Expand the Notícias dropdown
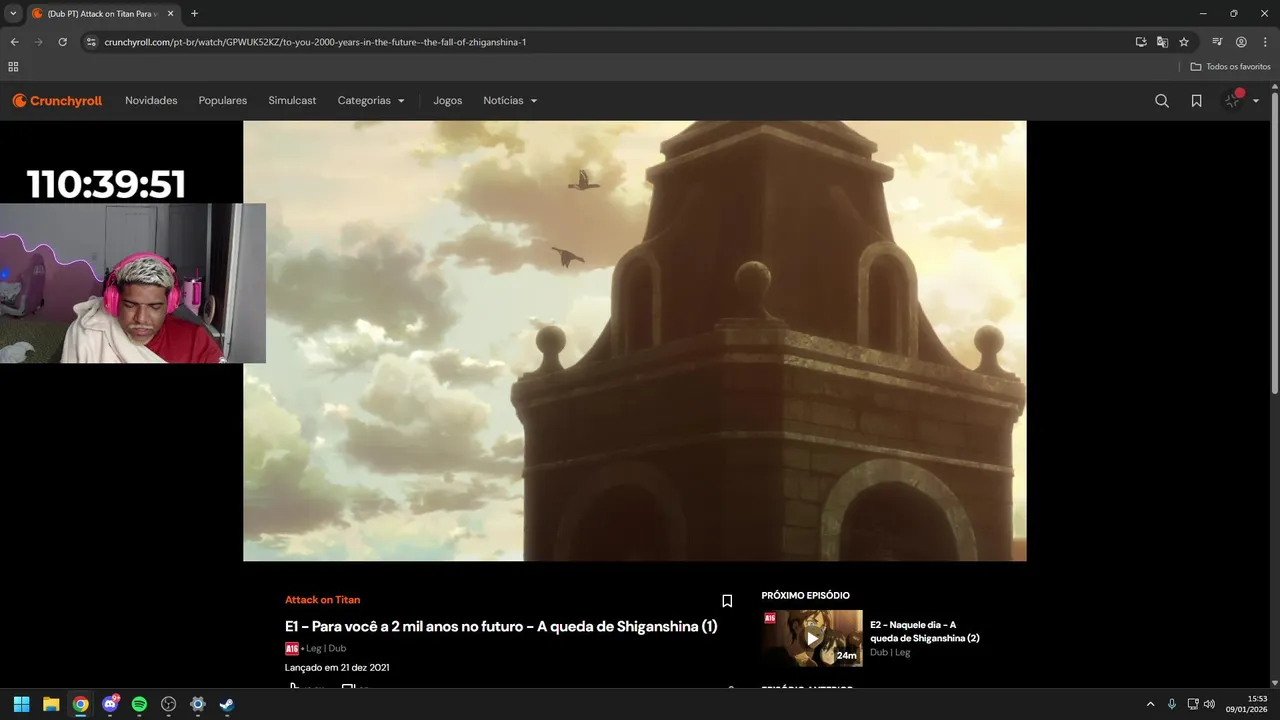Viewport: 1280px width, 720px height. 510,101
